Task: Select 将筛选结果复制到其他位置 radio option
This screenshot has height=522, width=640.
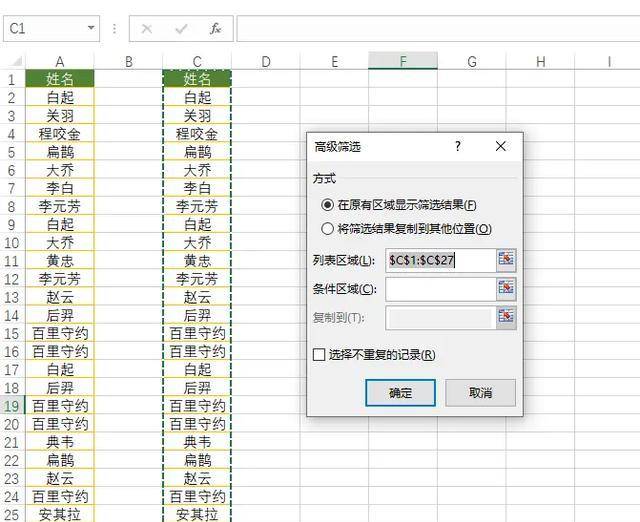Action: [327, 228]
